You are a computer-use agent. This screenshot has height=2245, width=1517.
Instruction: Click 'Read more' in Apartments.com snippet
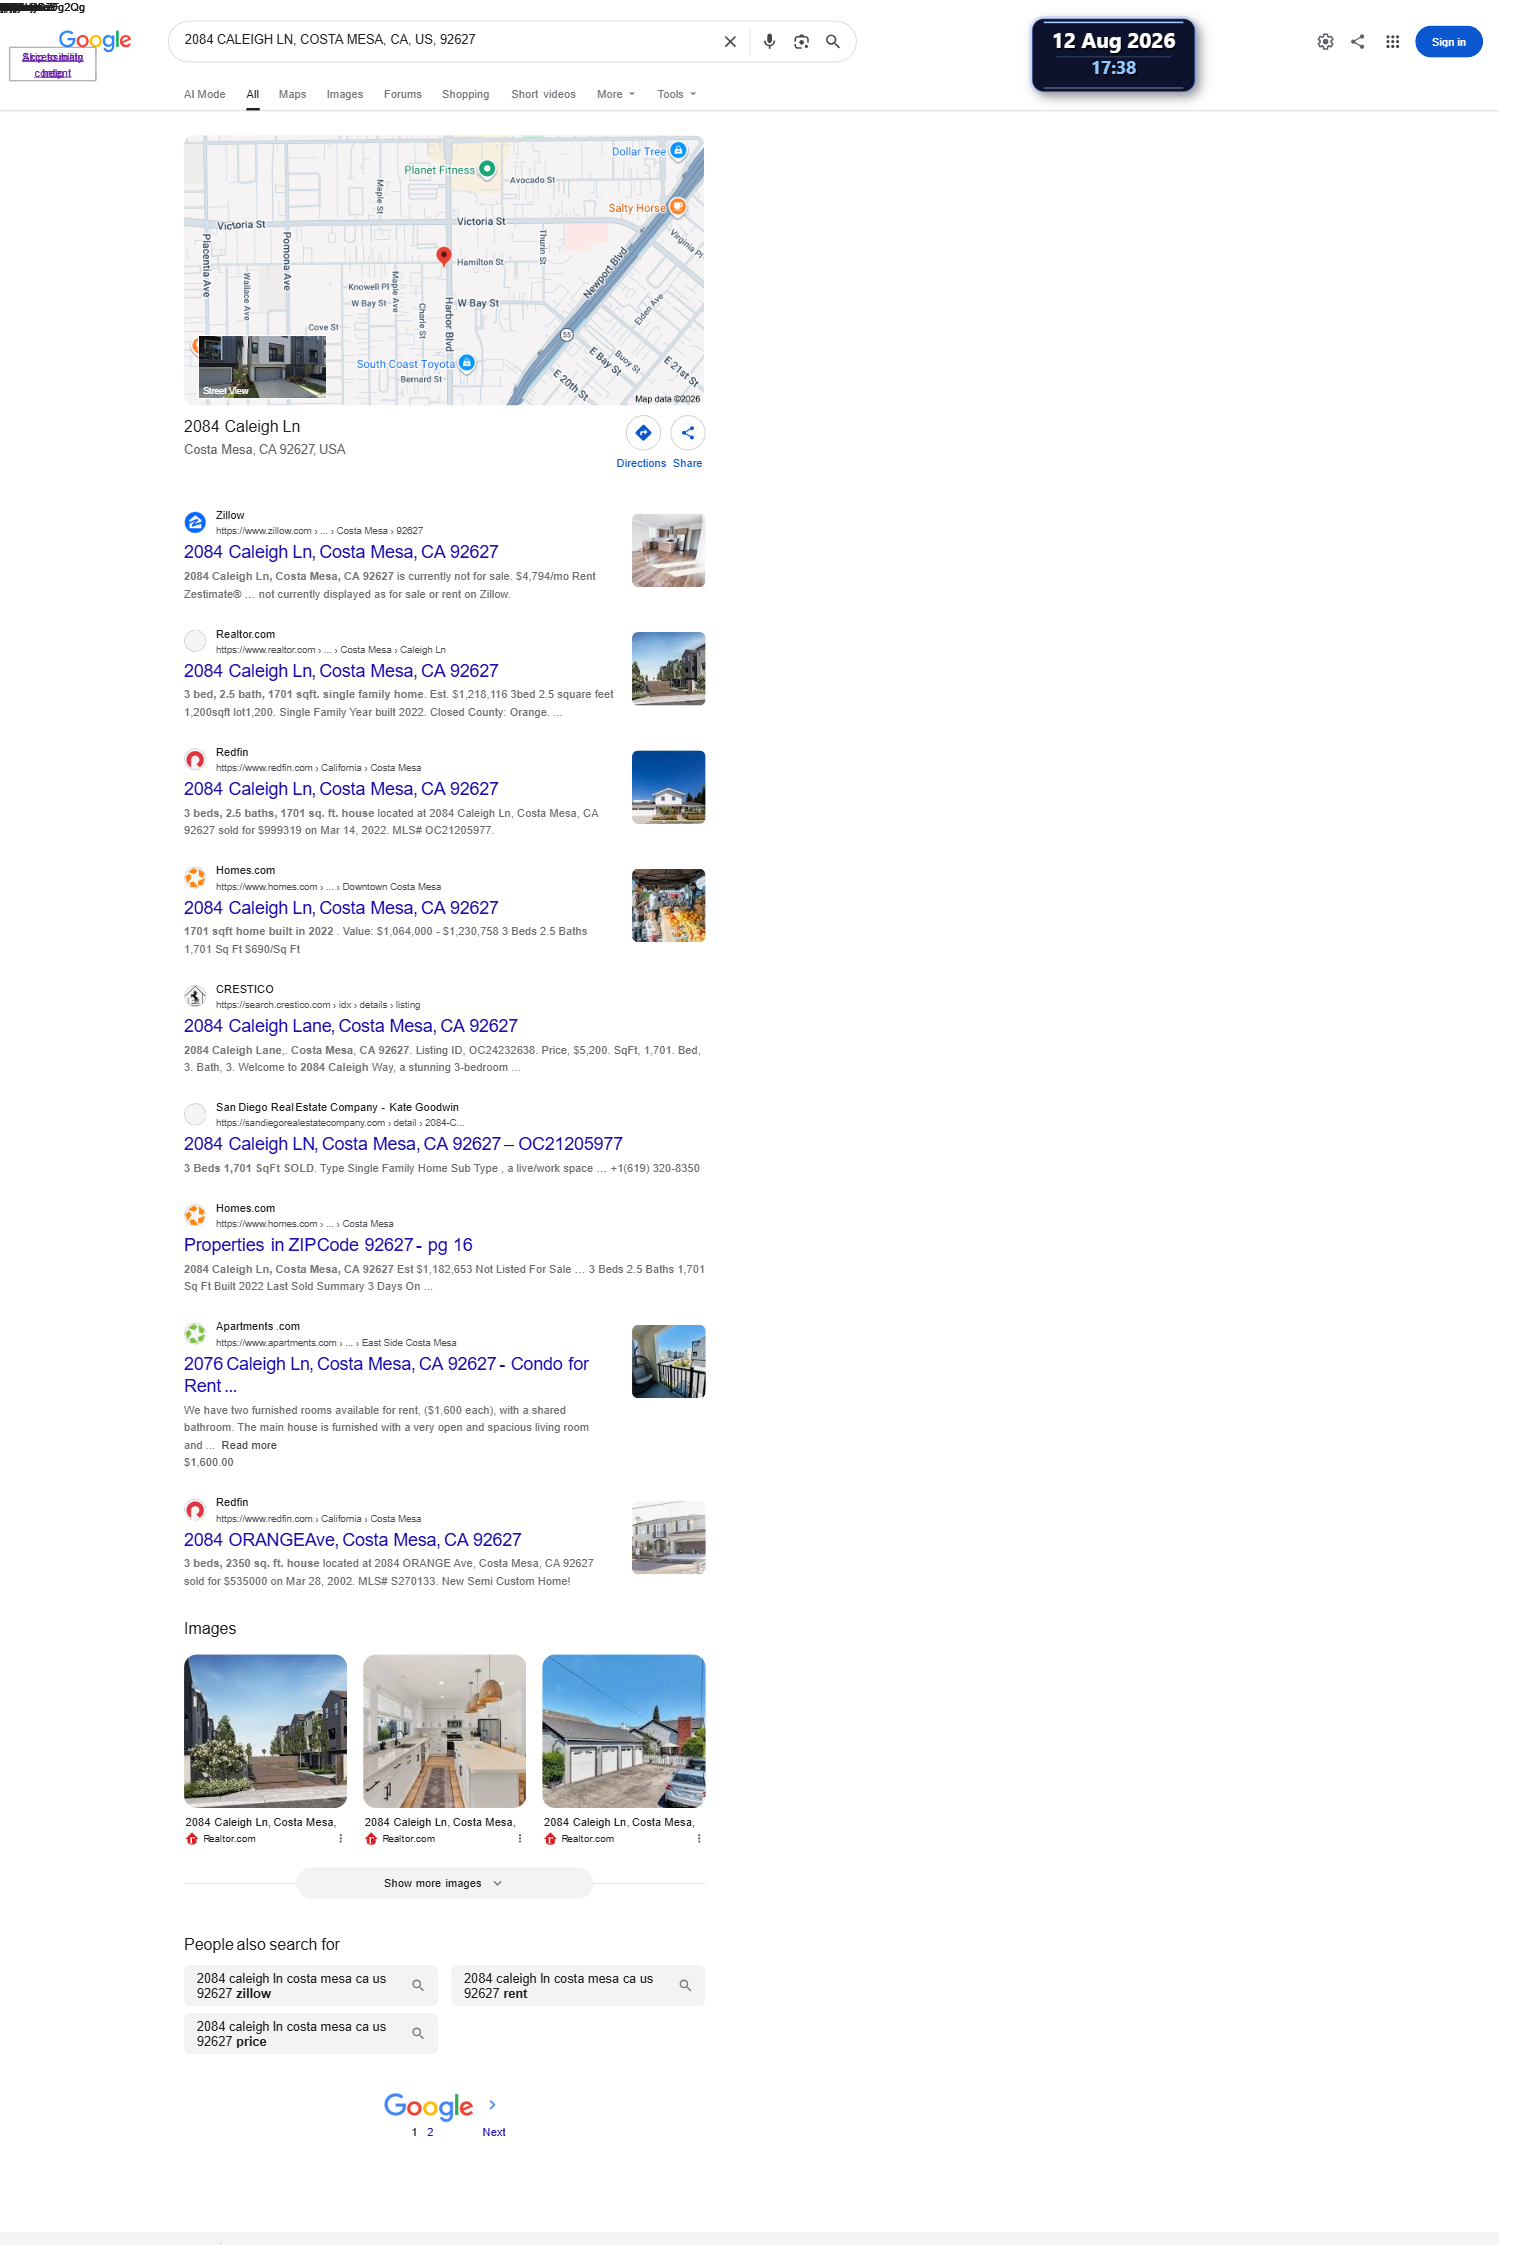coord(249,1445)
